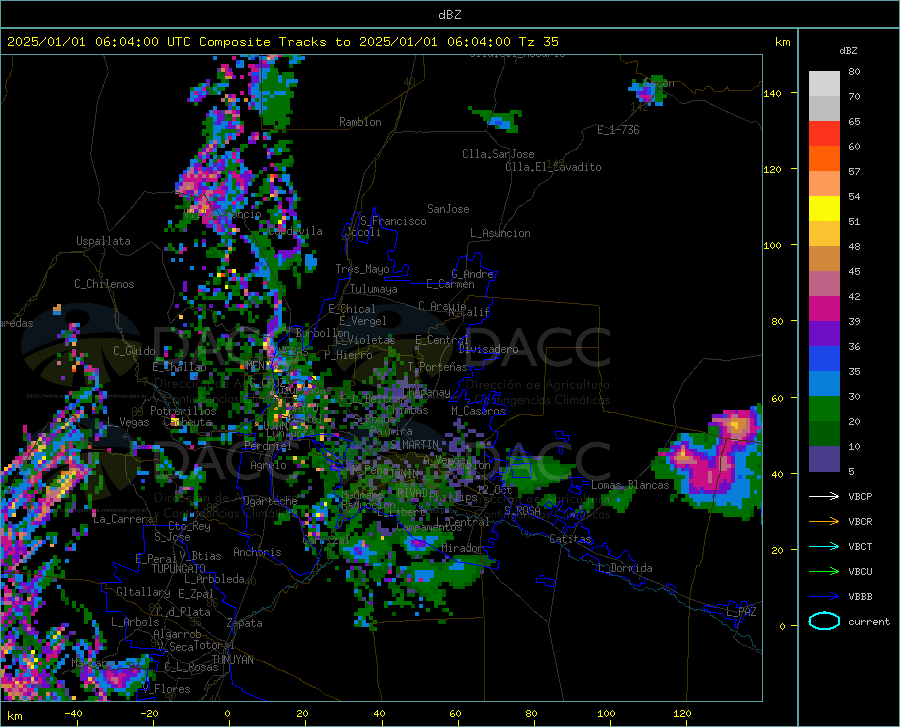Click the blue VBBB arrow in legend
Viewport: 900px width, 727px height.
[824, 597]
